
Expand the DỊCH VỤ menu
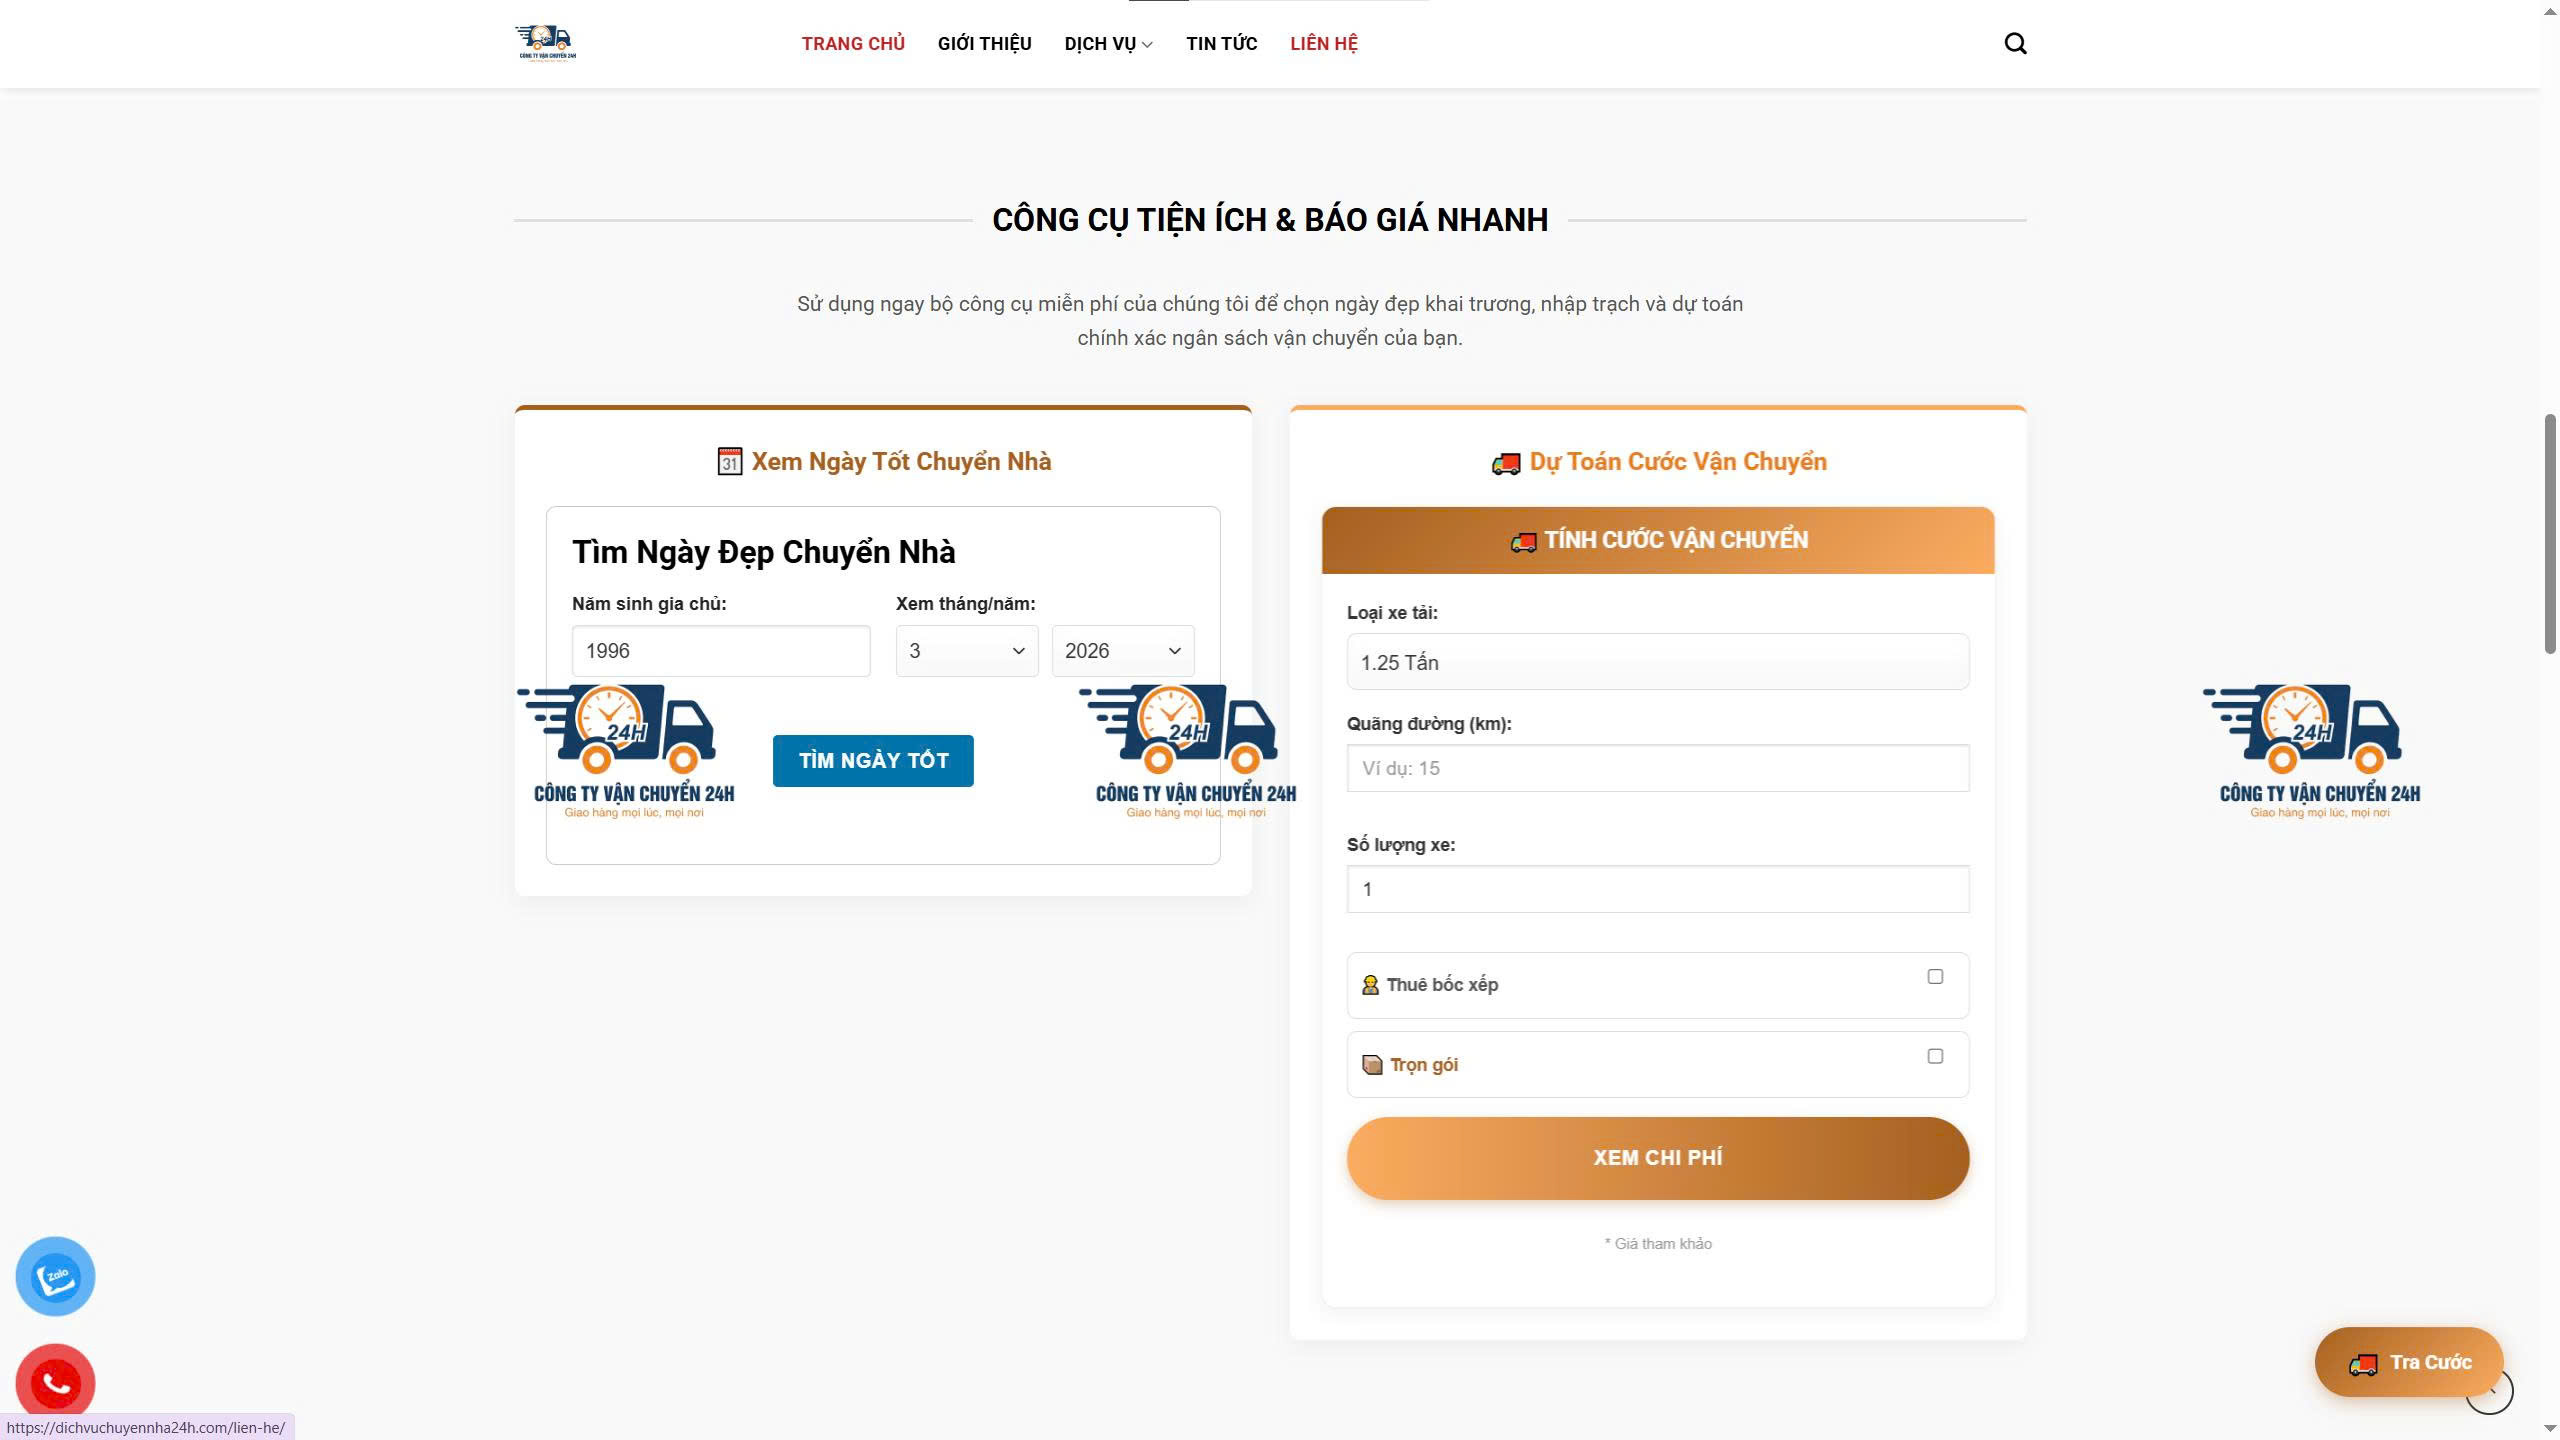tap(1107, 44)
